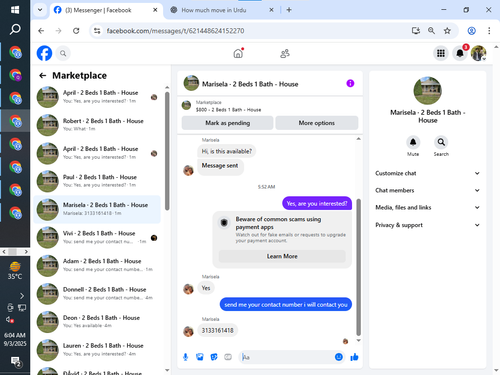The image size is (500, 375).
Task: Open Lauren - 2 Beds 1 Bath conversation
Action: pos(97,350)
